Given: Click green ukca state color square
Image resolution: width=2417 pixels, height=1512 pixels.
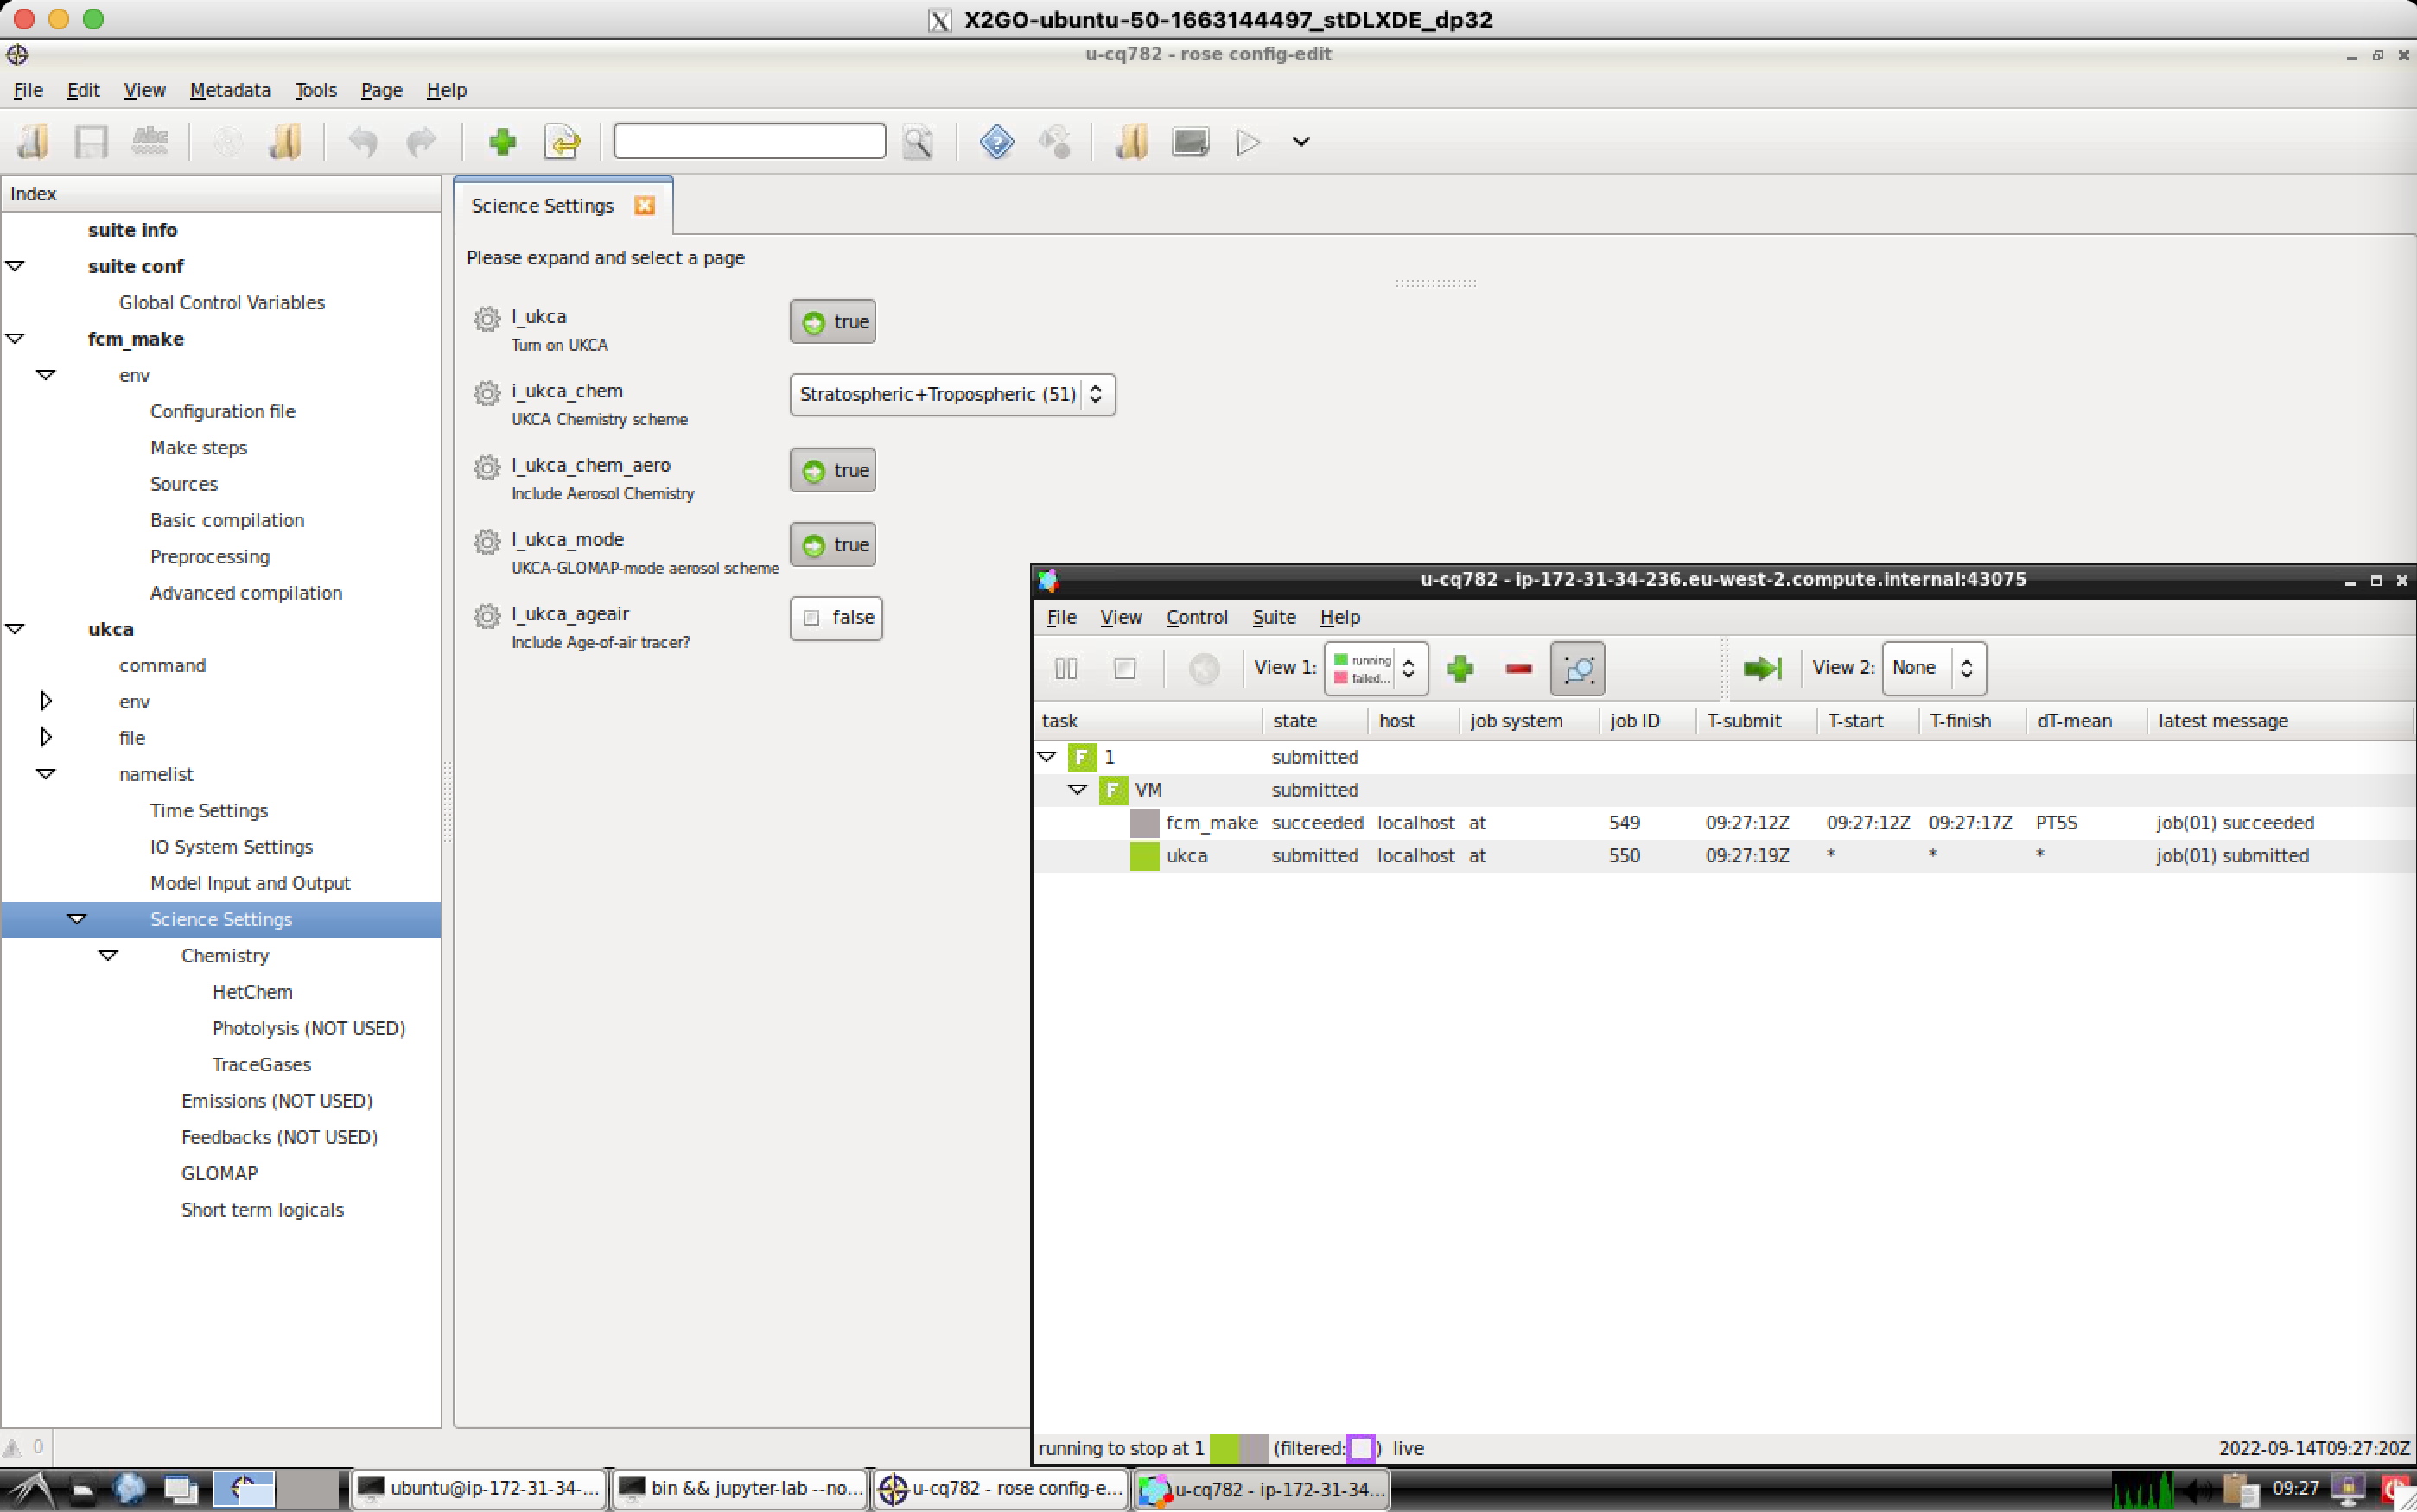Looking at the screenshot, I should (1144, 856).
